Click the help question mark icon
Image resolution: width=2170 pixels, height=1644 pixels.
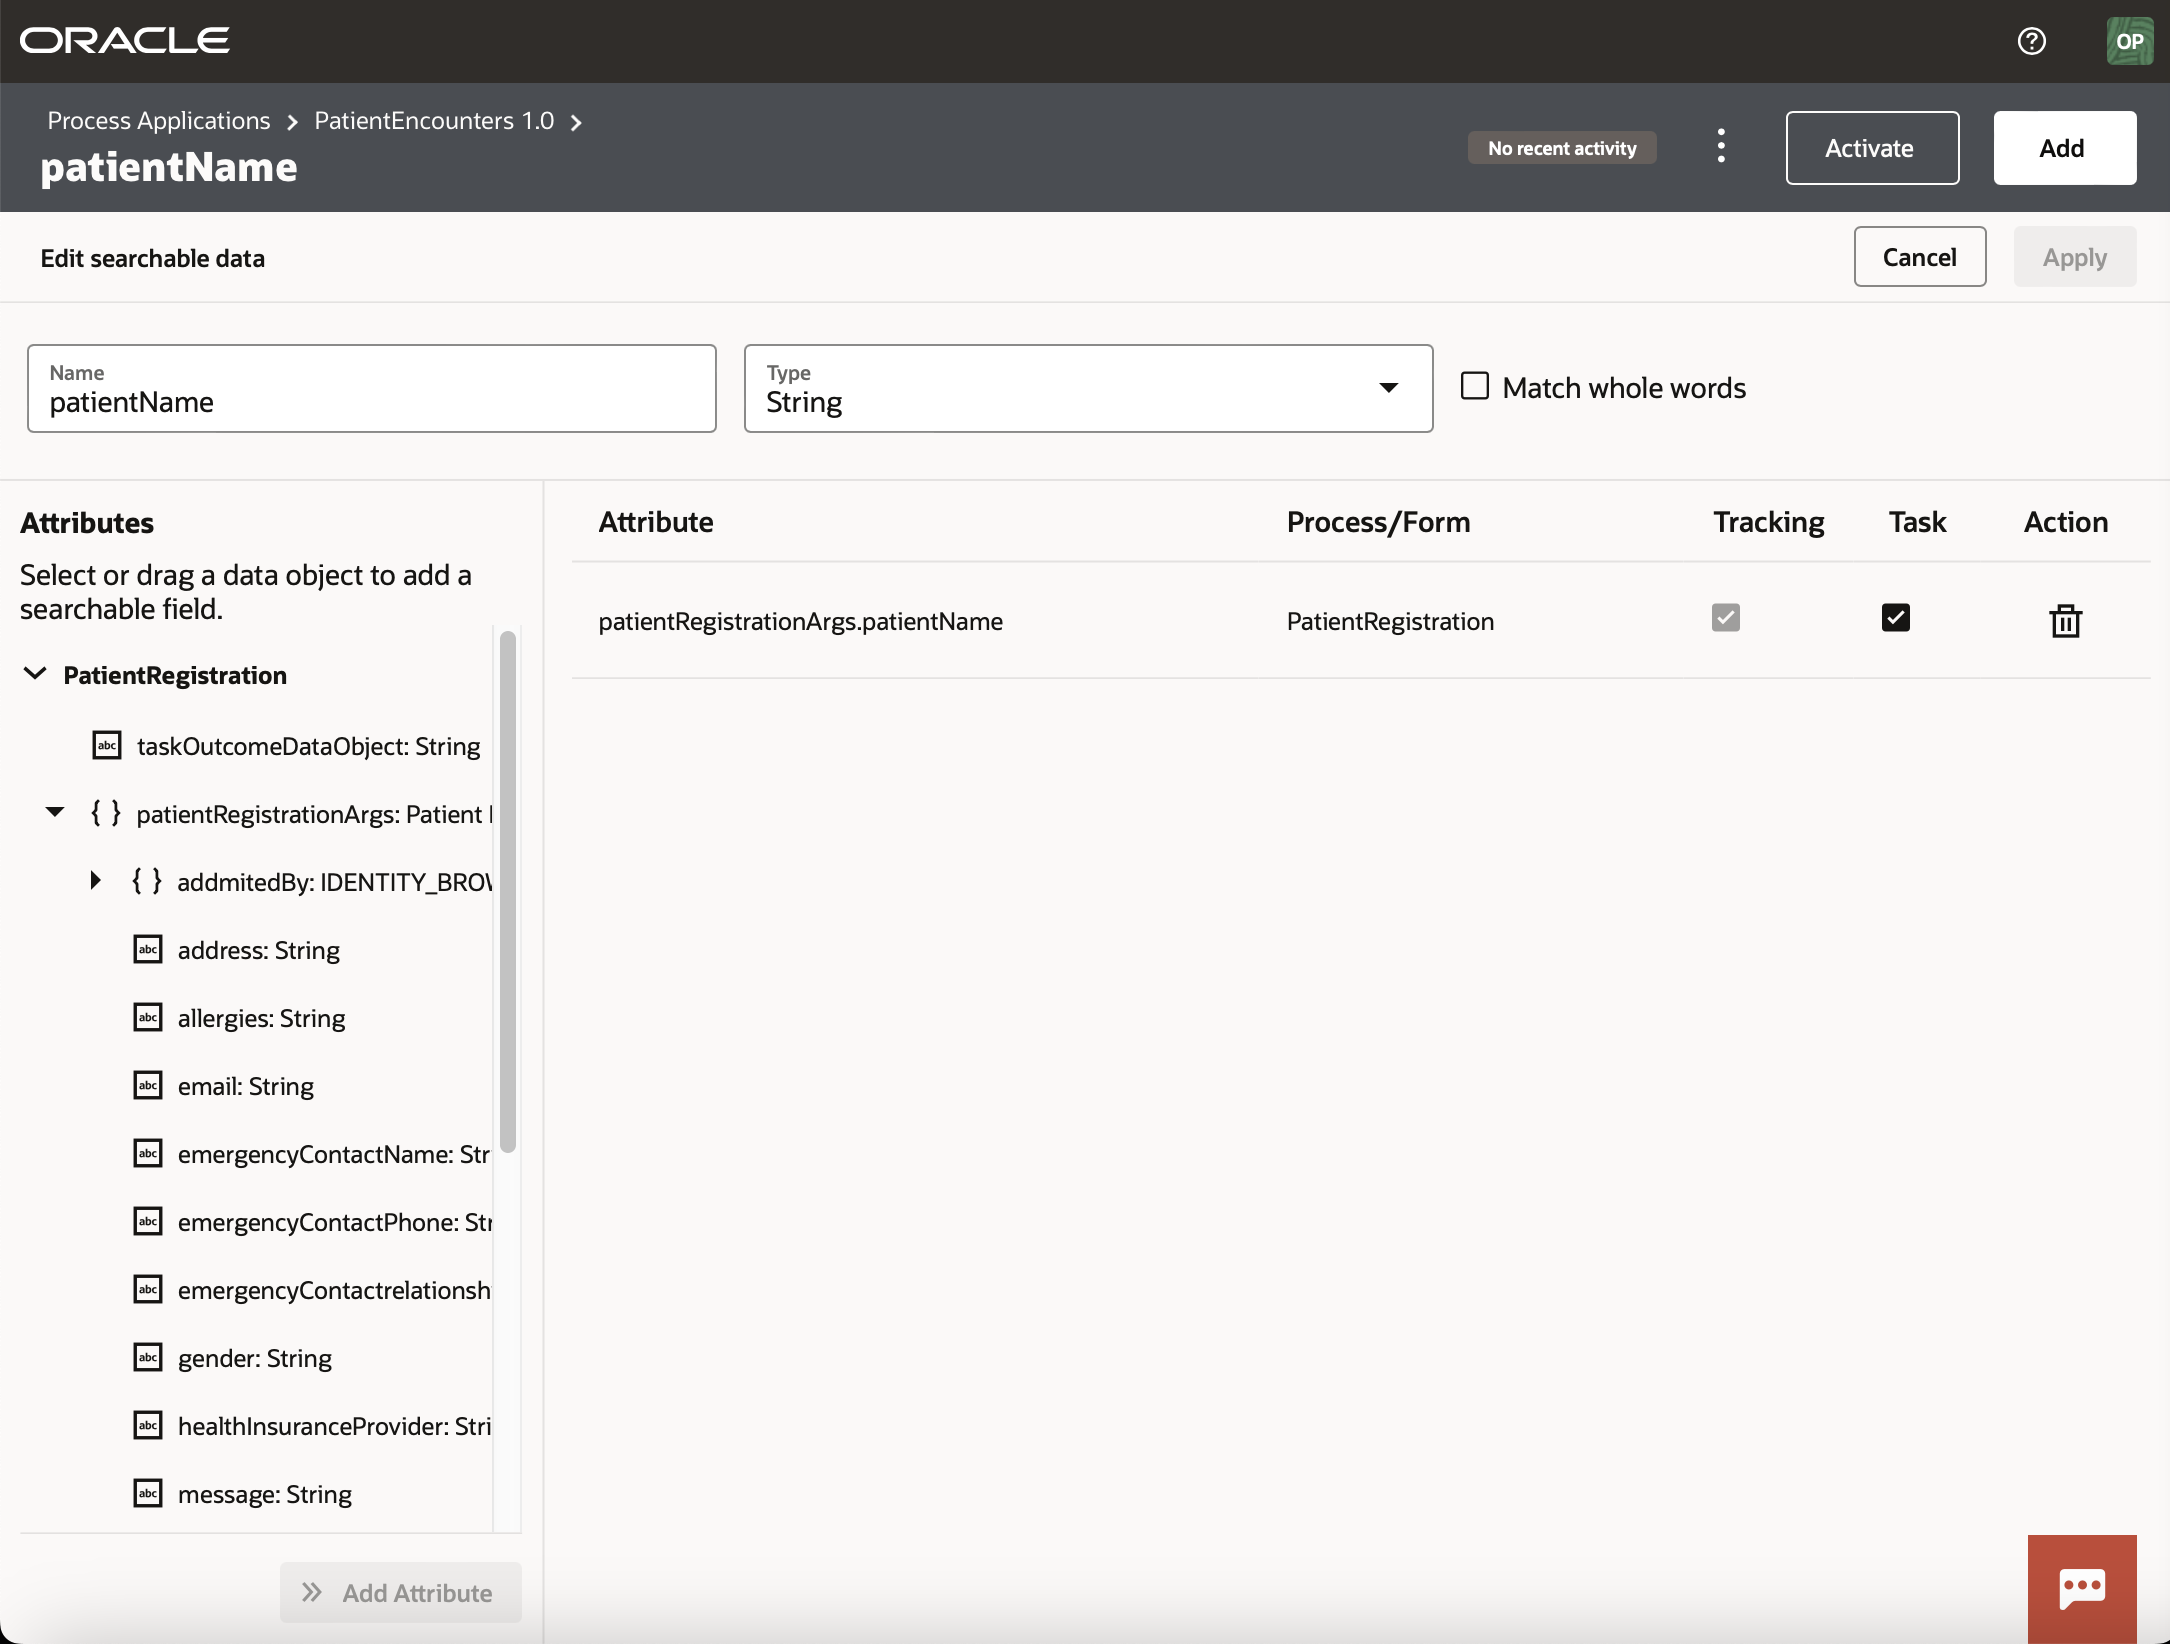[x=2033, y=41]
